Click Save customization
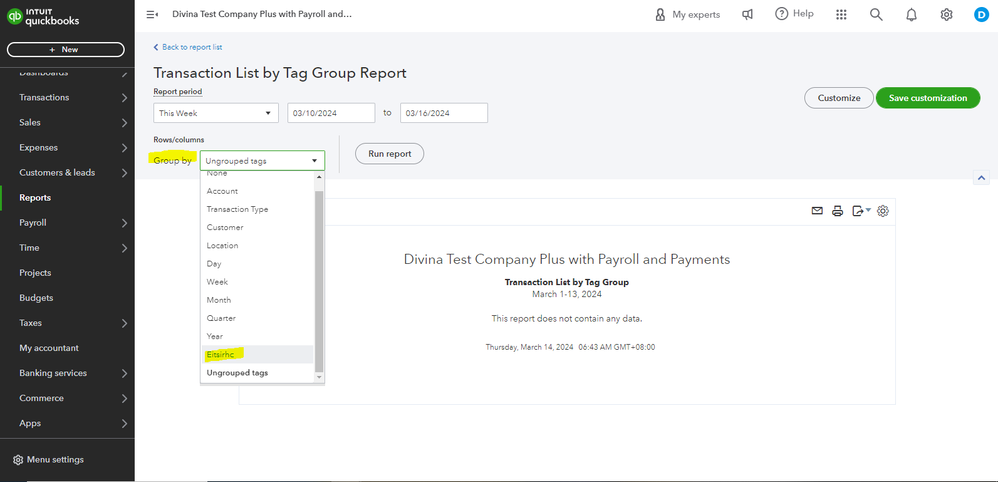 [x=928, y=98]
